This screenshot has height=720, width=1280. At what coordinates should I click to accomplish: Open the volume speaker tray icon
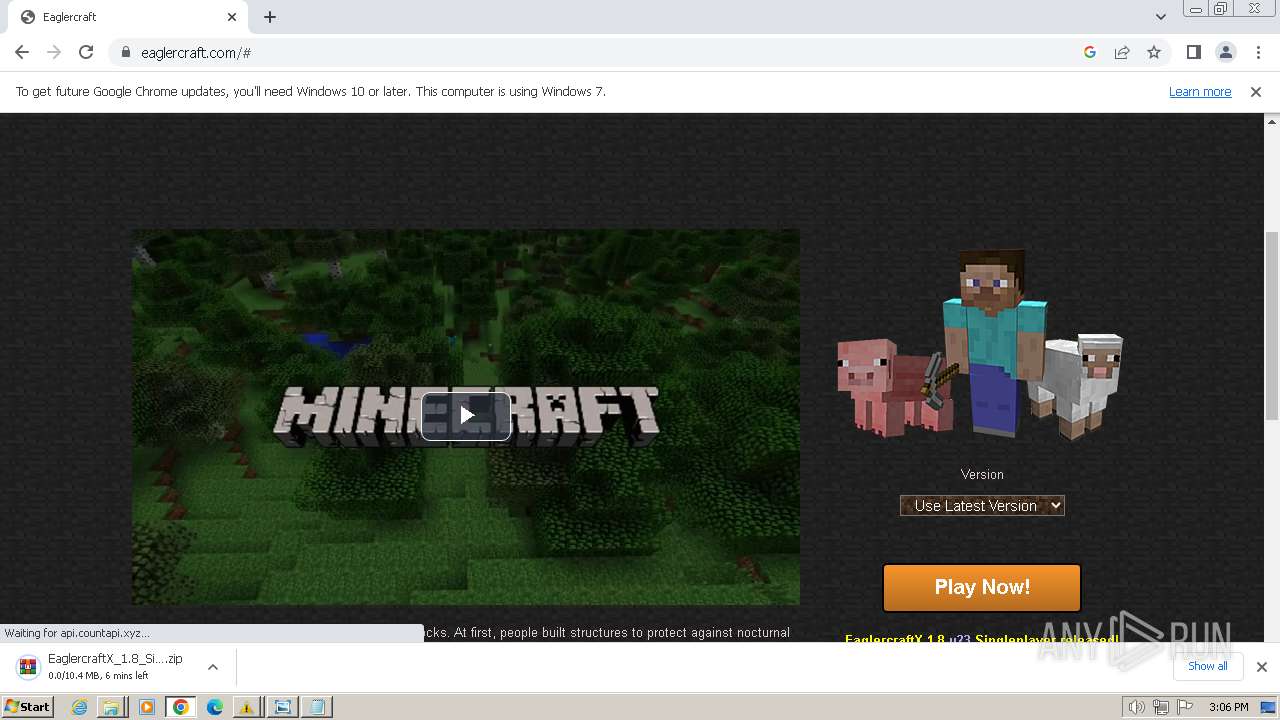pos(1137,707)
